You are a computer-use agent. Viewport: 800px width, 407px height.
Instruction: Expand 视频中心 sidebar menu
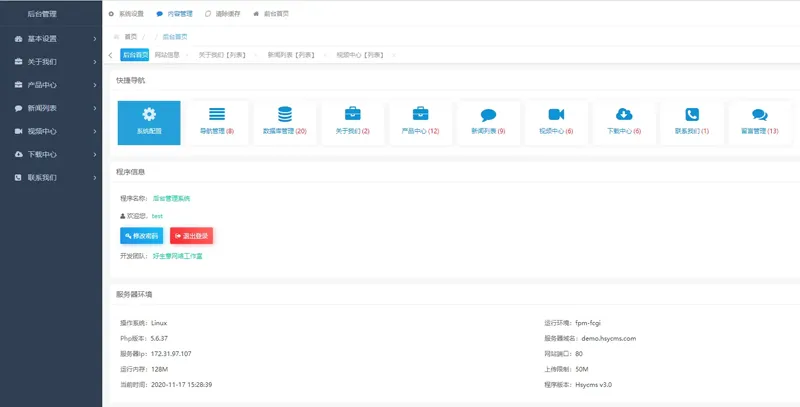[50, 131]
